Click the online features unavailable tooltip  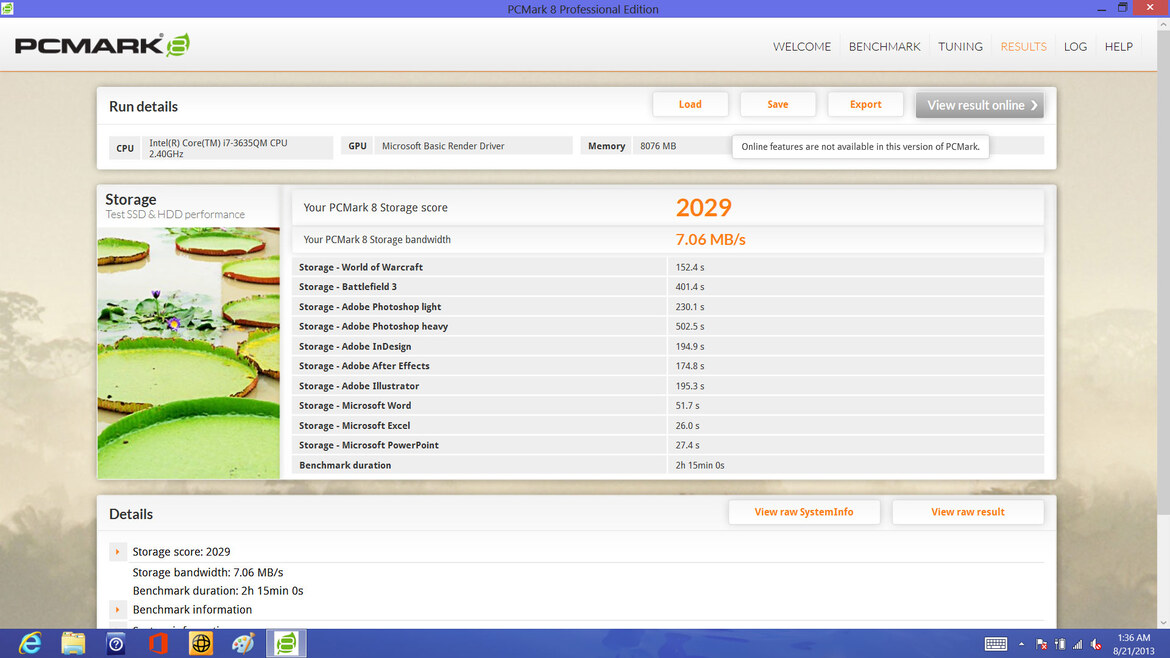point(860,146)
